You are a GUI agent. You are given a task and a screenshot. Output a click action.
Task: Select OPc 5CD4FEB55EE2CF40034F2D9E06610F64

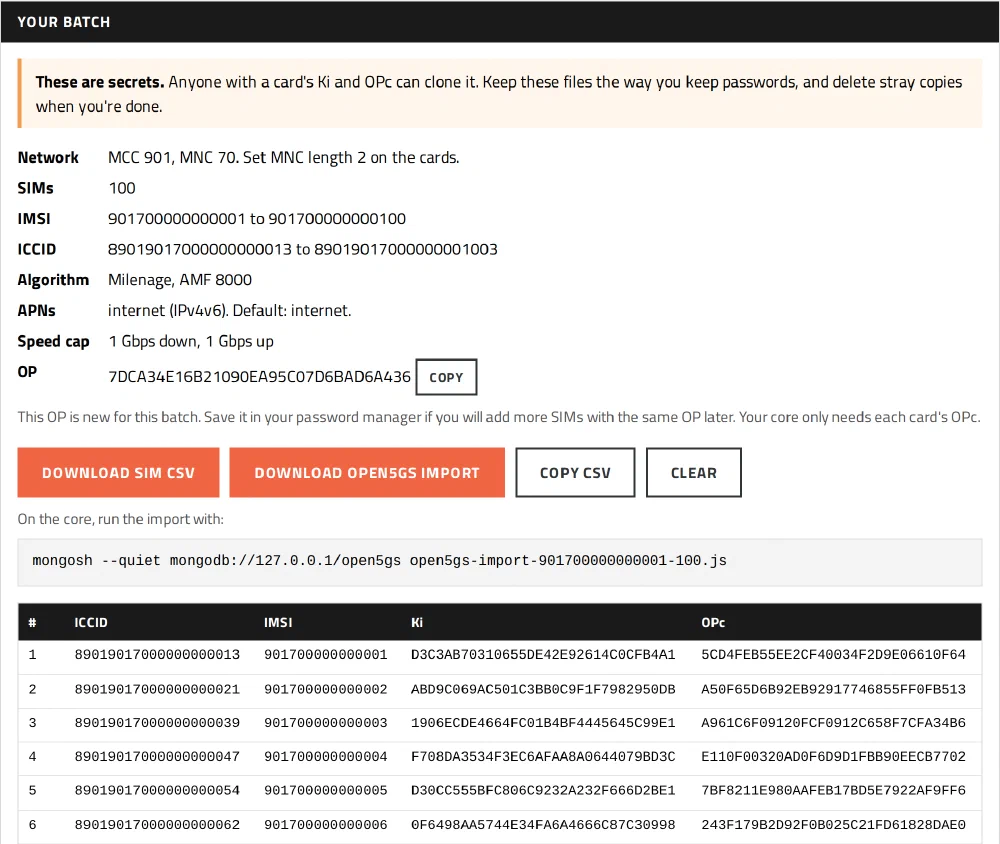click(833, 655)
